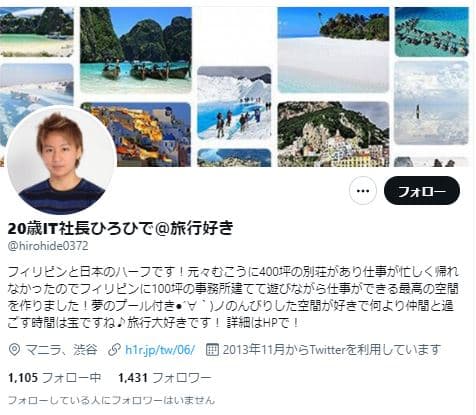Click the location pin icon near マニラ、渋谷
Image resolution: width=476 pixels, height=415 pixels.
tap(14, 350)
